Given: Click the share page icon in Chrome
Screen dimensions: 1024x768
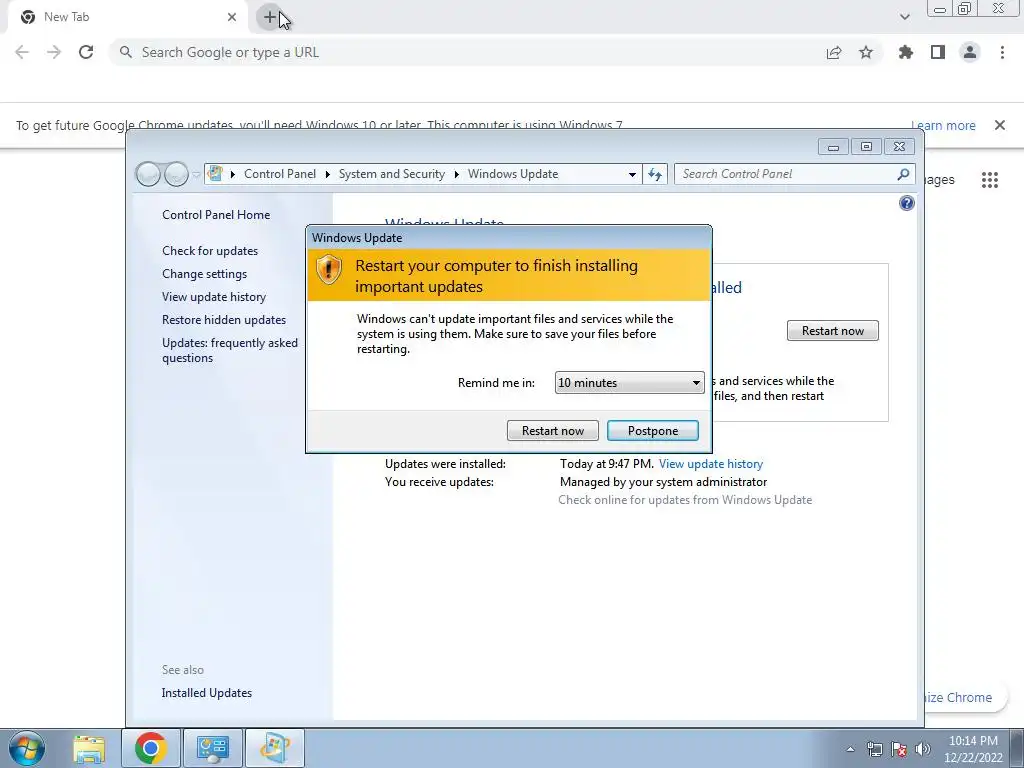Looking at the screenshot, I should (834, 52).
